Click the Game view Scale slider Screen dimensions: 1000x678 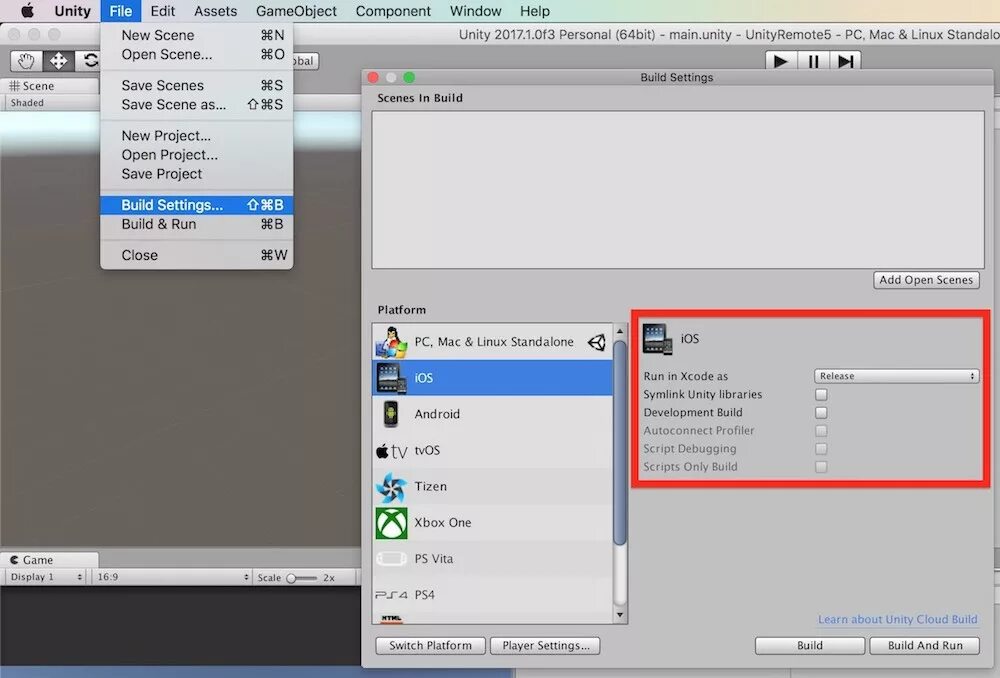point(302,579)
